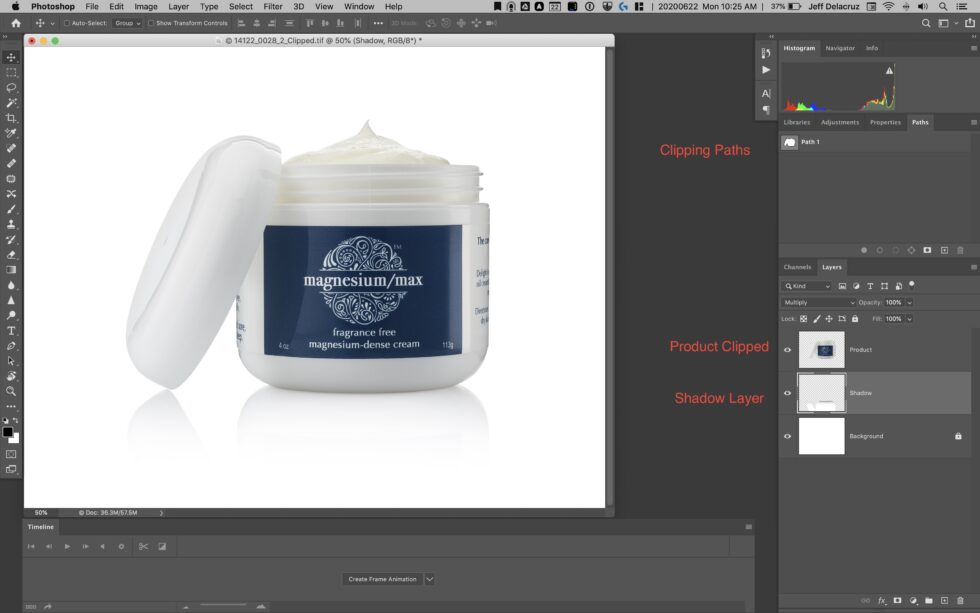Open the Multiply blend mode dropdown
This screenshot has height=613, width=980.
818,302
